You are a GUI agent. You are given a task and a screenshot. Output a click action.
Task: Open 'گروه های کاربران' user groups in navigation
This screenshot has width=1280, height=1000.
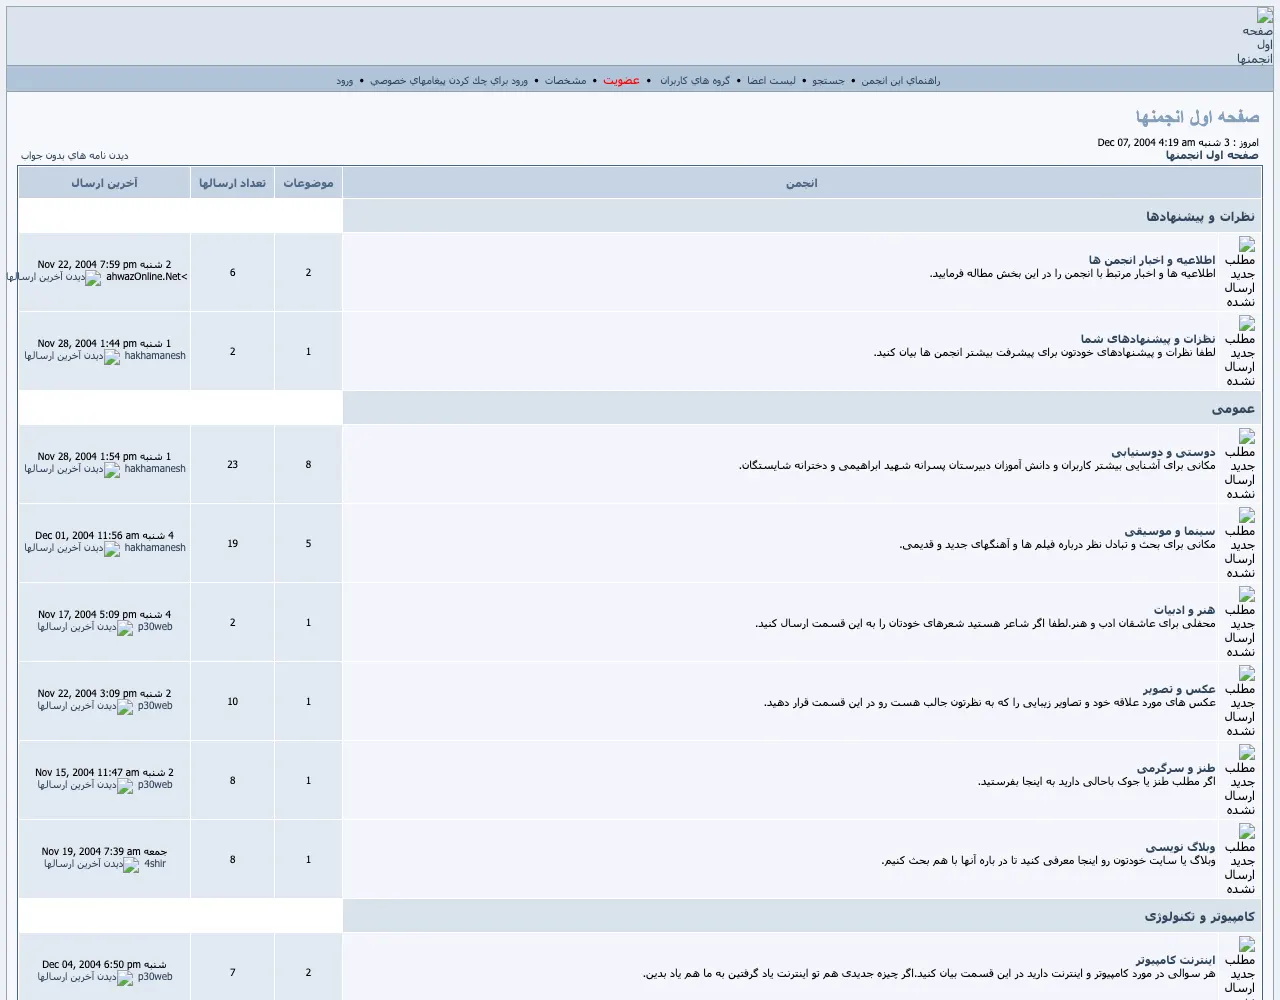695,81
